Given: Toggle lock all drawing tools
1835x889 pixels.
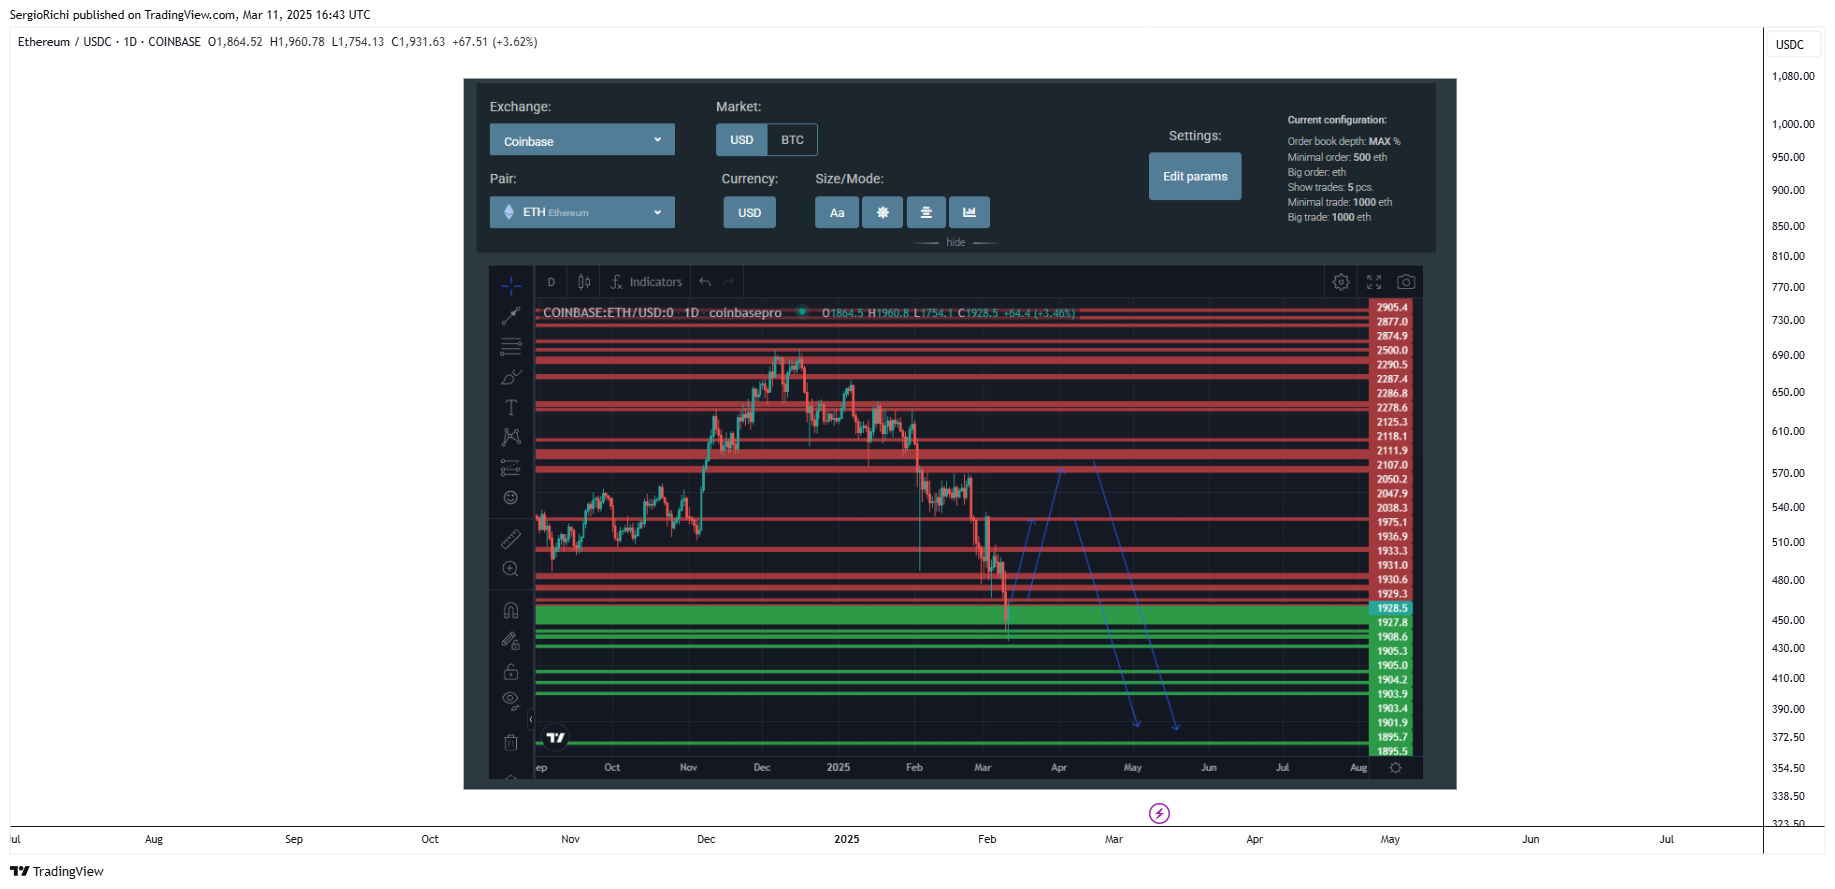Looking at the screenshot, I should click(511, 671).
